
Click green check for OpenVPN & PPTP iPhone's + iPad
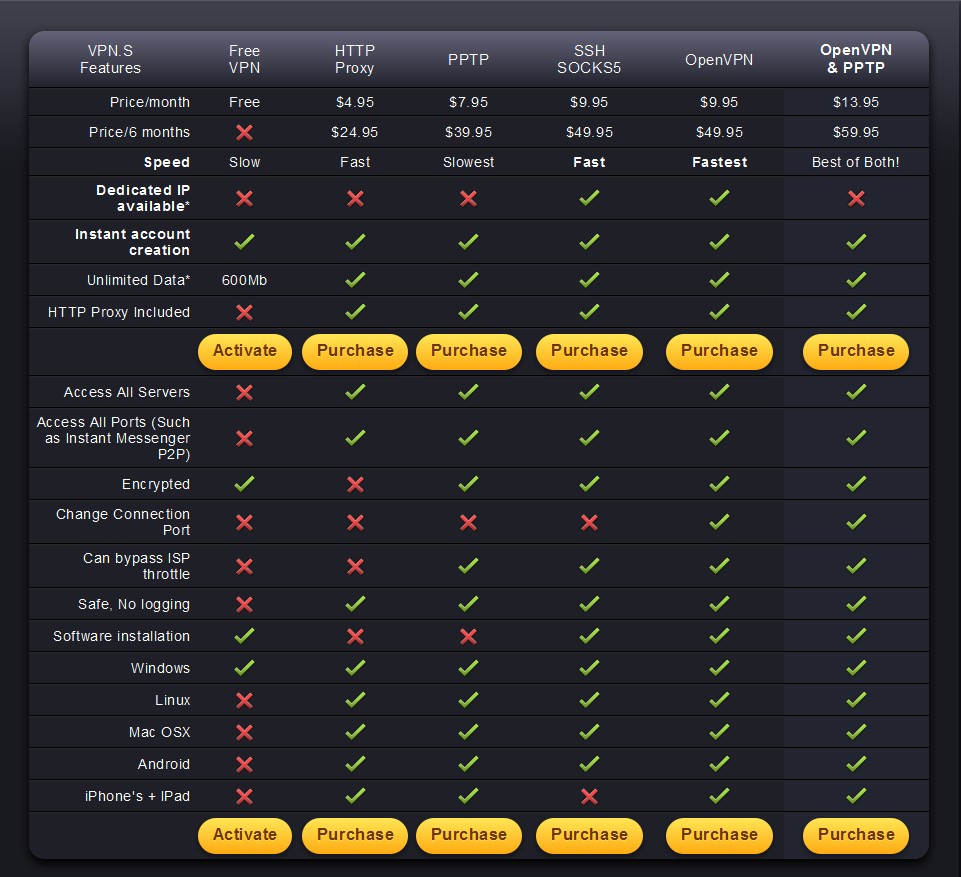click(856, 795)
